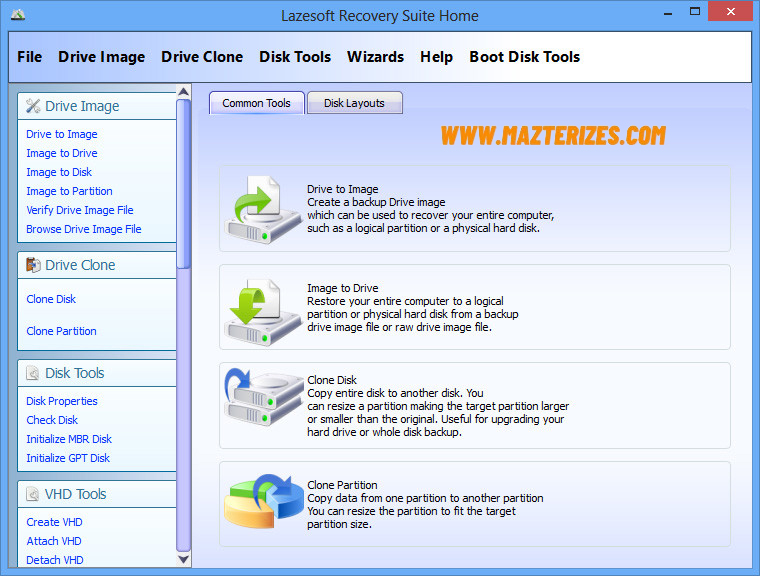Image resolution: width=760 pixels, height=576 pixels.
Task: Maximize the Lazesoft Recovery Suite window
Action: pyautogui.click(x=695, y=12)
